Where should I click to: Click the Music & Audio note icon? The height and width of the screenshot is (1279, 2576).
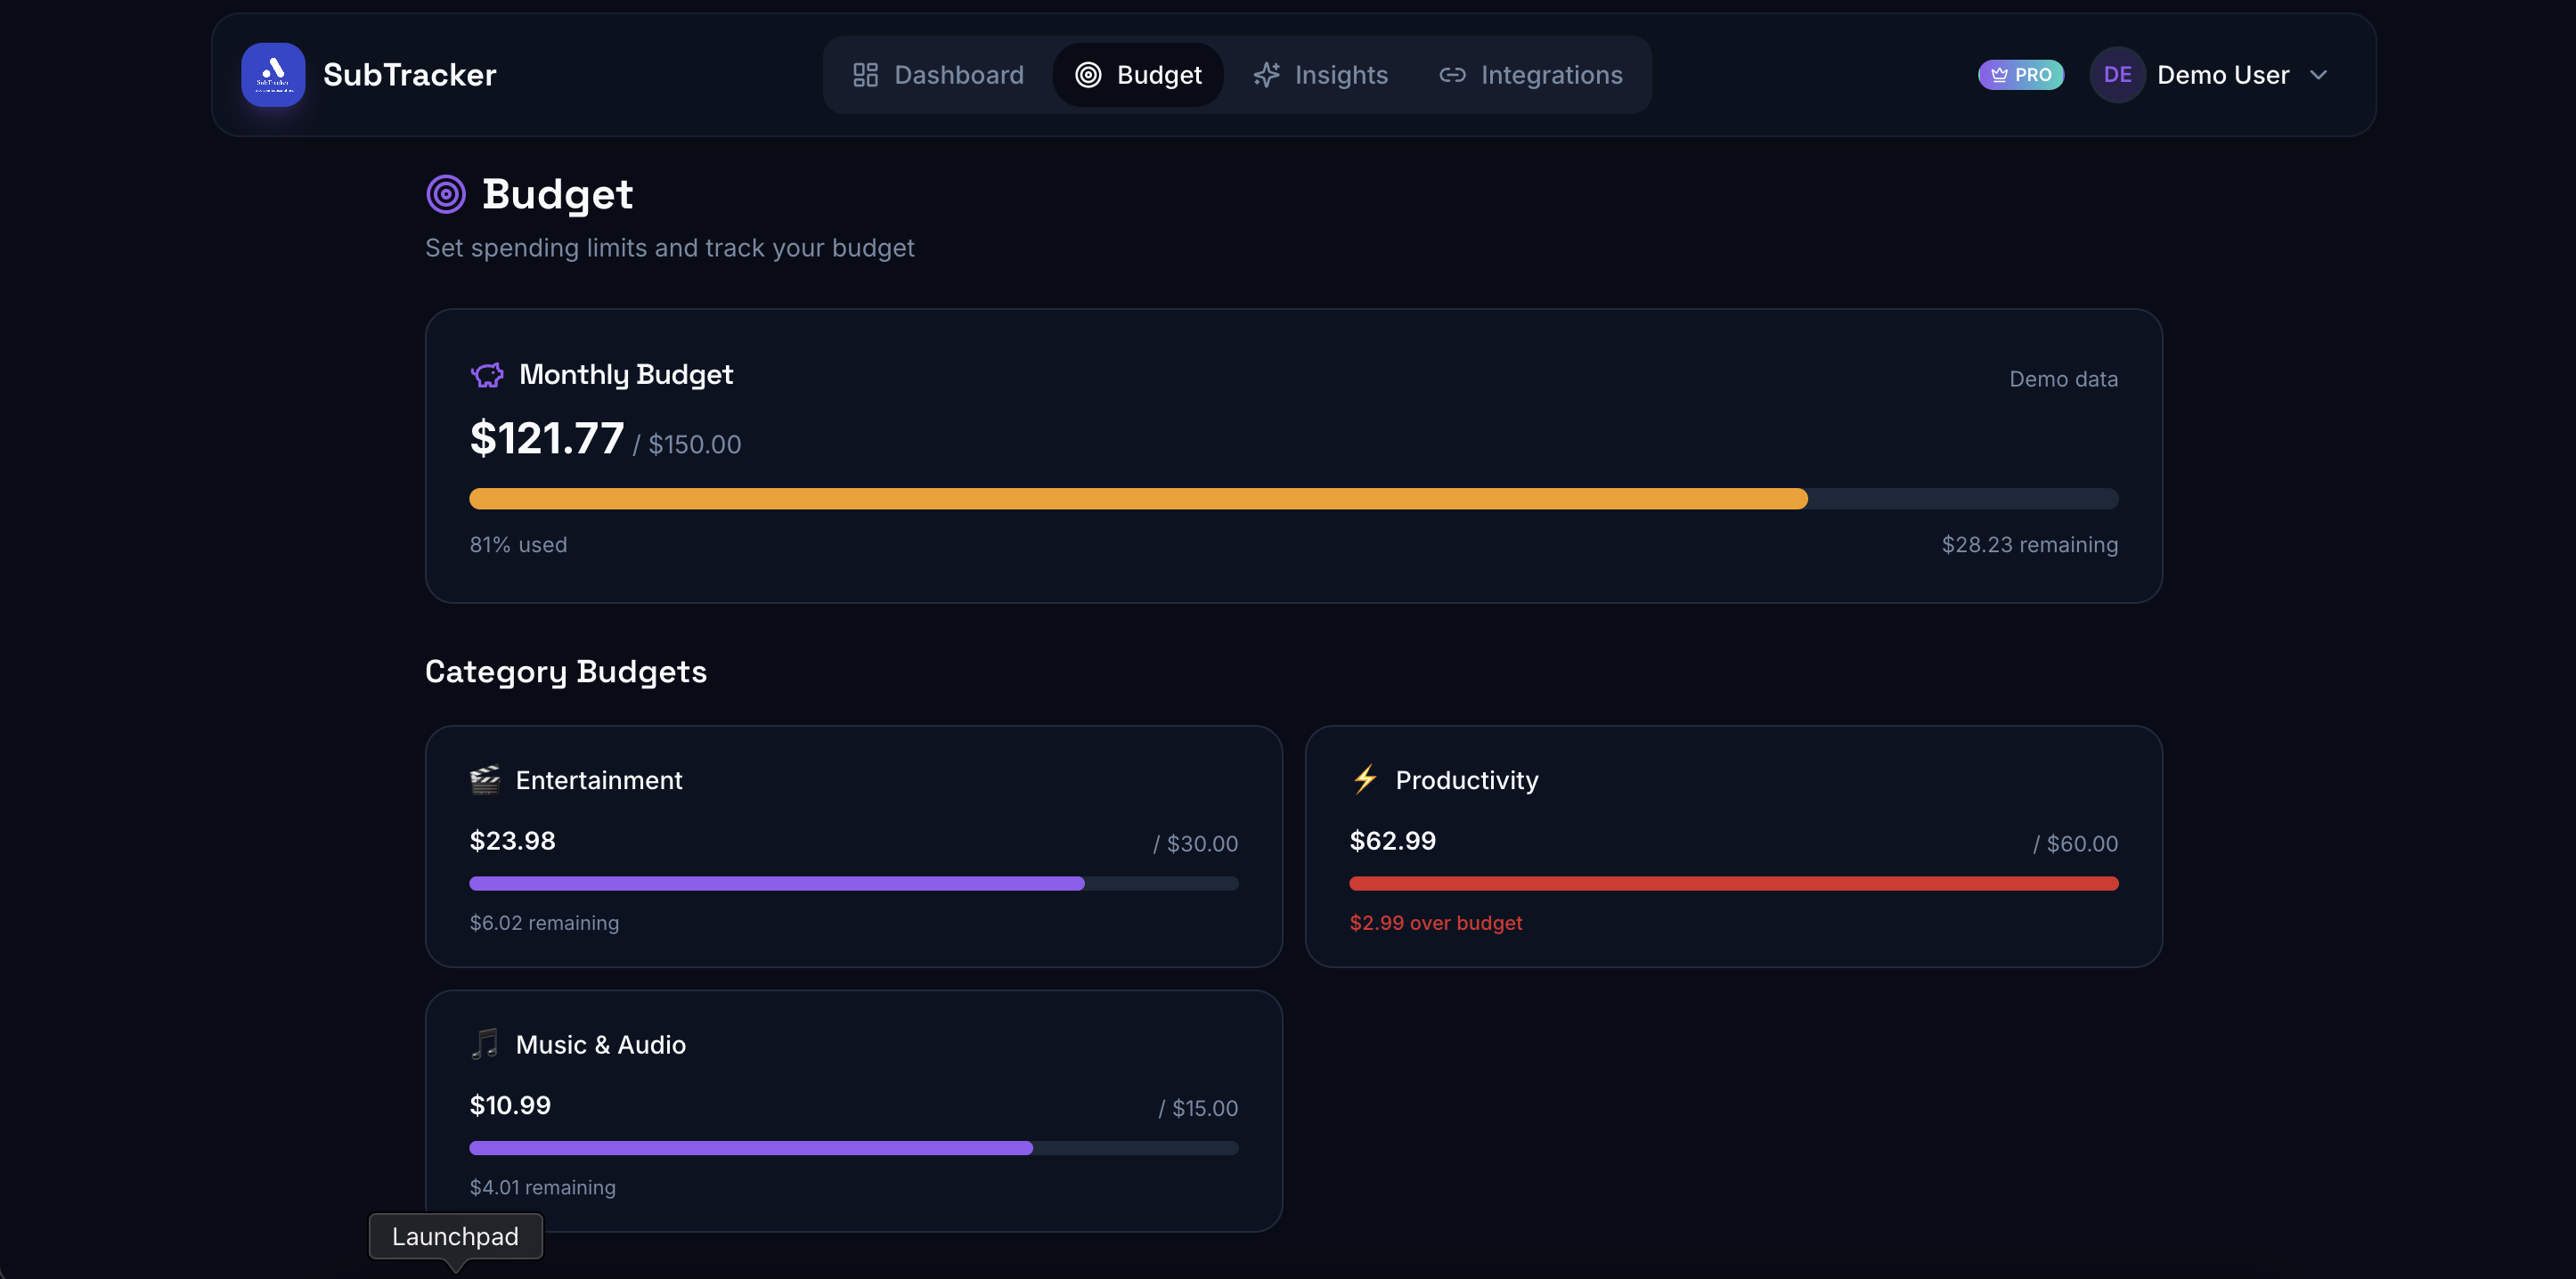pyautogui.click(x=485, y=1044)
